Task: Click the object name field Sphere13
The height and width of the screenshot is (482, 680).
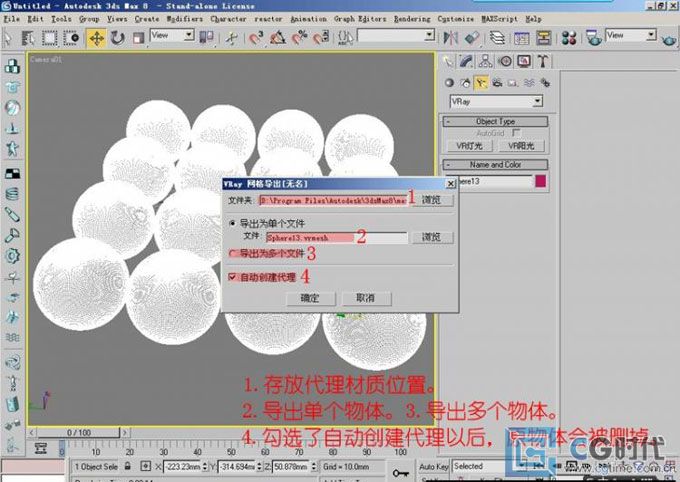Action: [494, 181]
